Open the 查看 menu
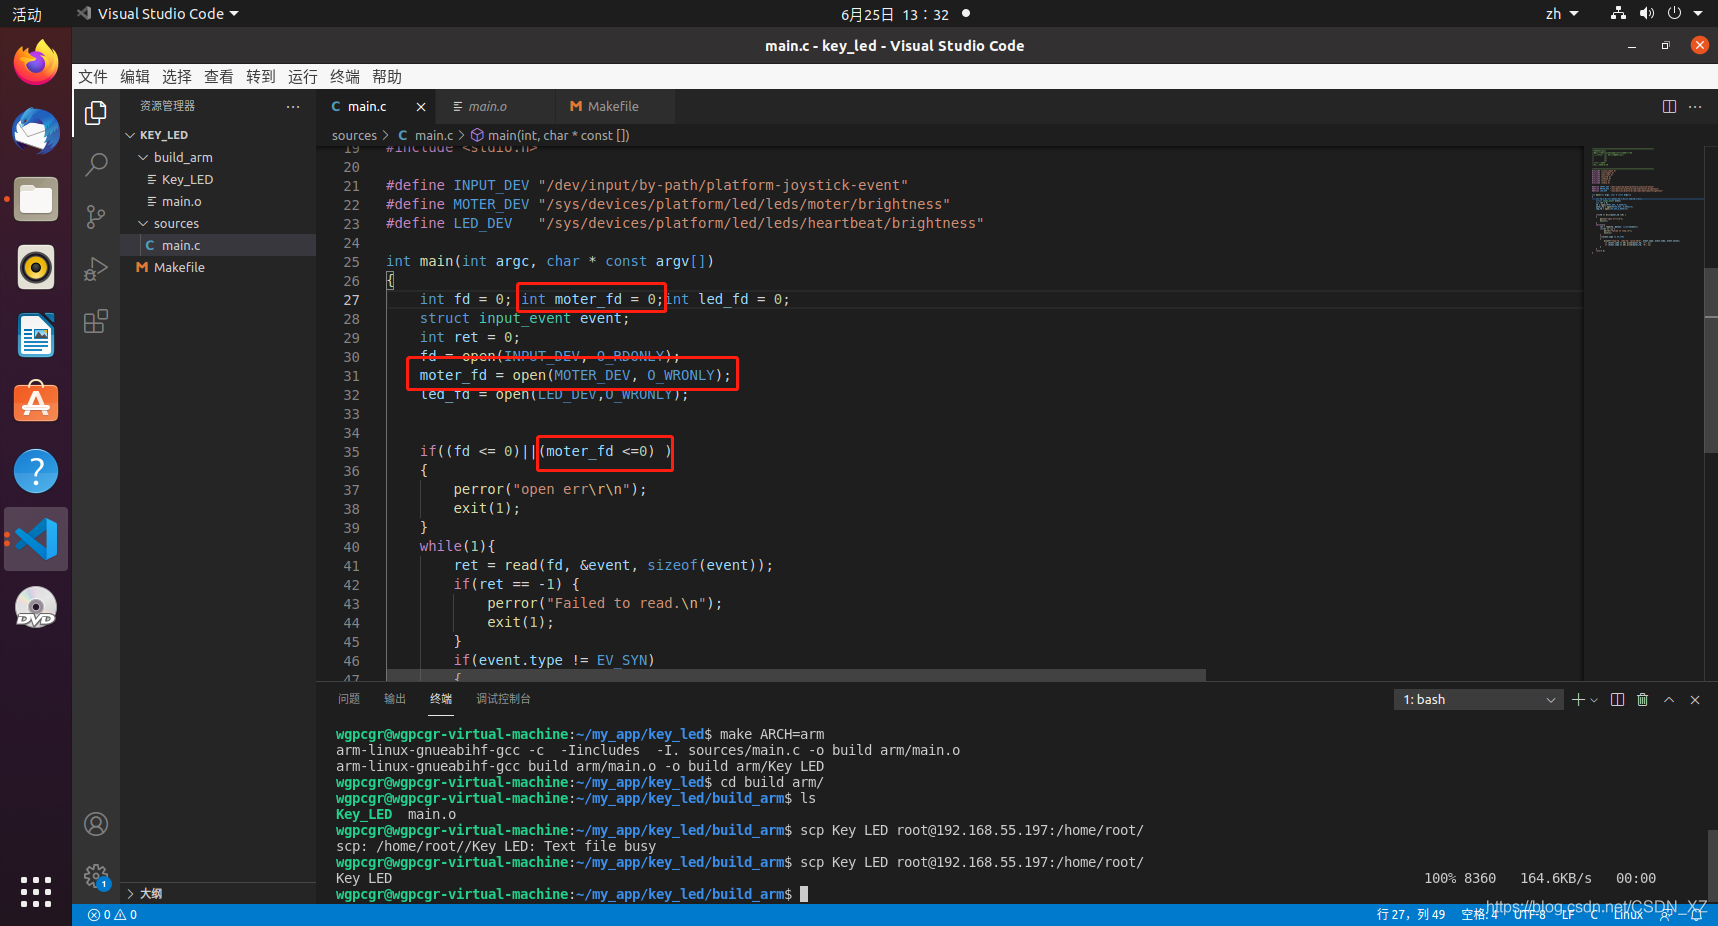Screen dimensions: 1718x926 pyautogui.click(x=219, y=77)
